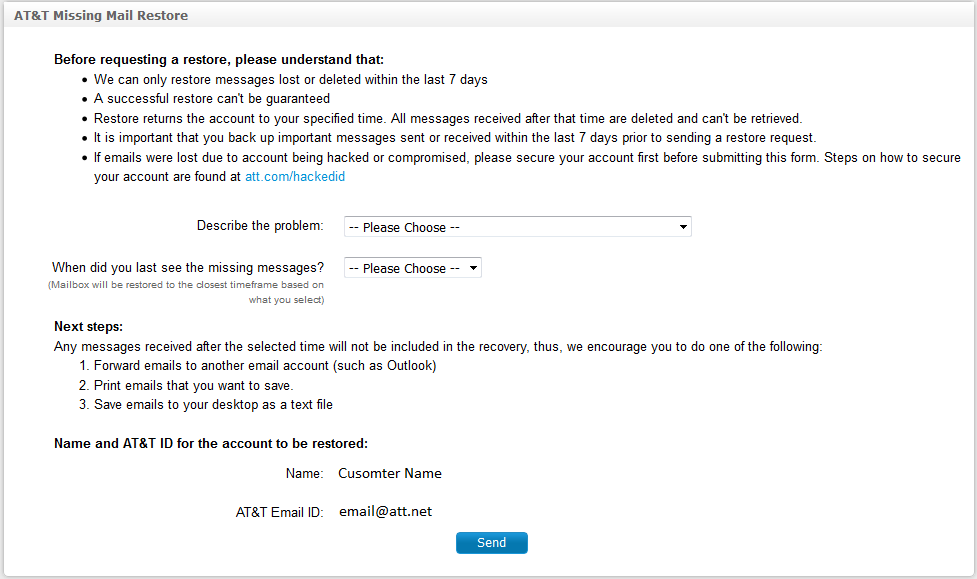977x579 pixels.
Task: Click the "Next steps:" heading
Action: (88, 327)
